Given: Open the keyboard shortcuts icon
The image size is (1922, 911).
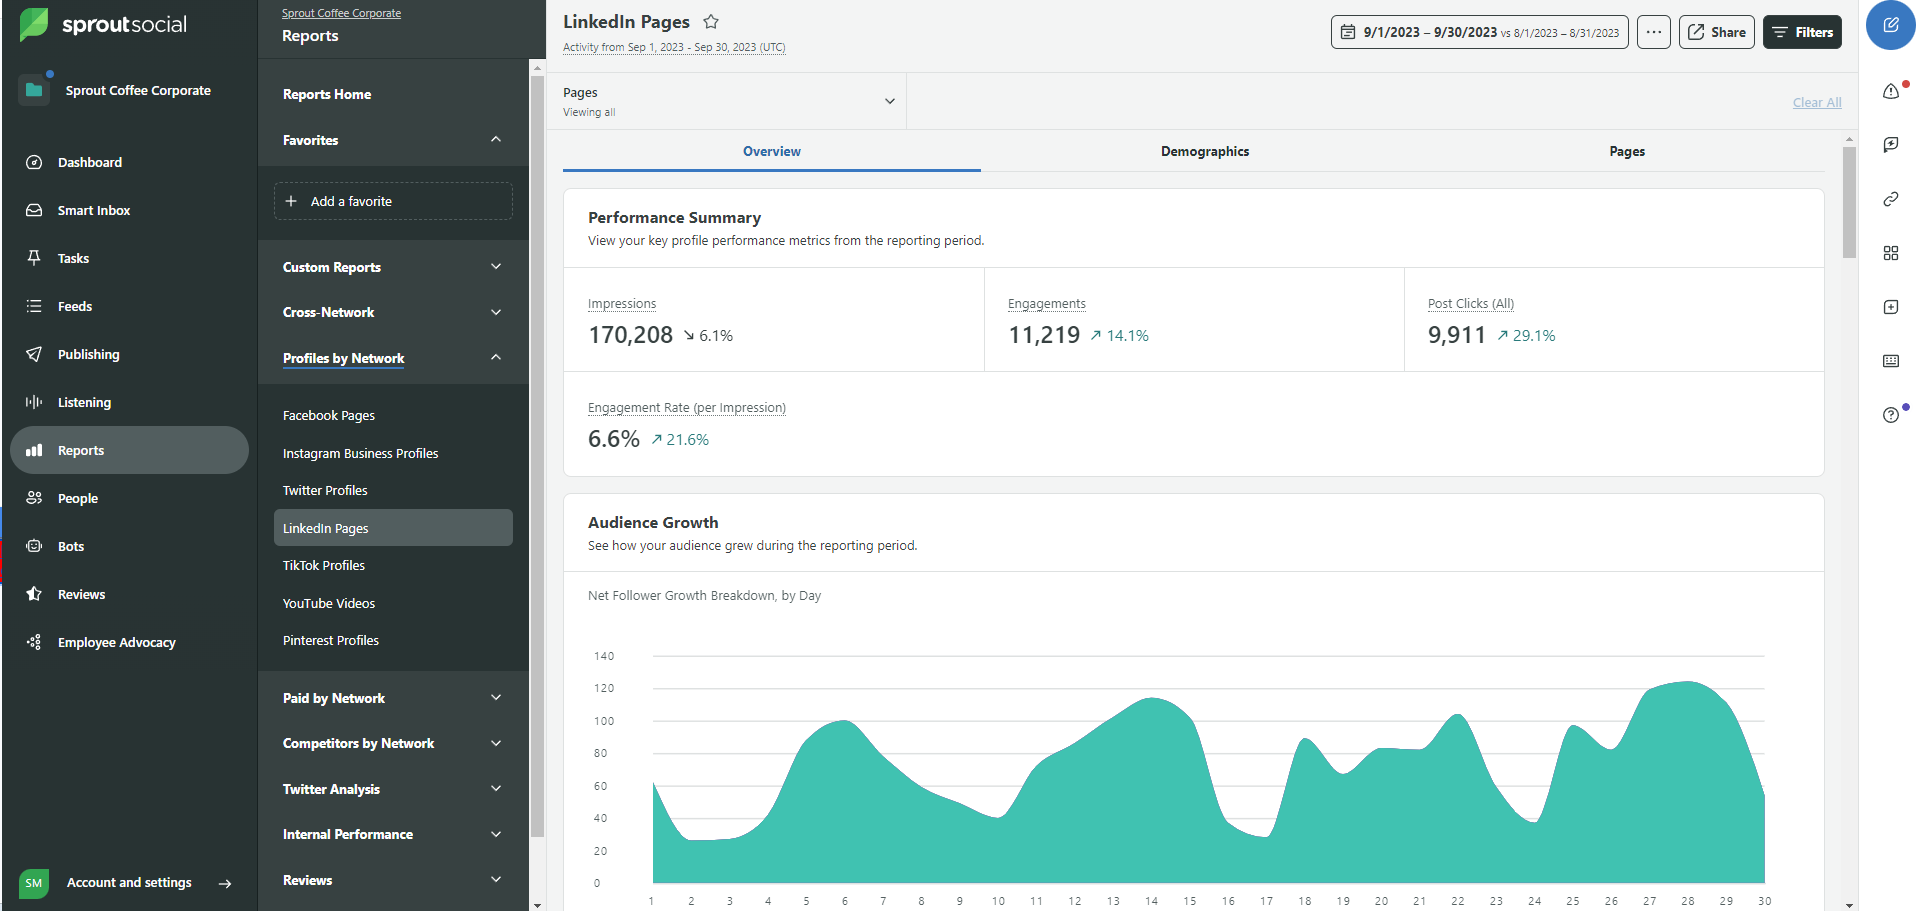Looking at the screenshot, I should (x=1890, y=361).
